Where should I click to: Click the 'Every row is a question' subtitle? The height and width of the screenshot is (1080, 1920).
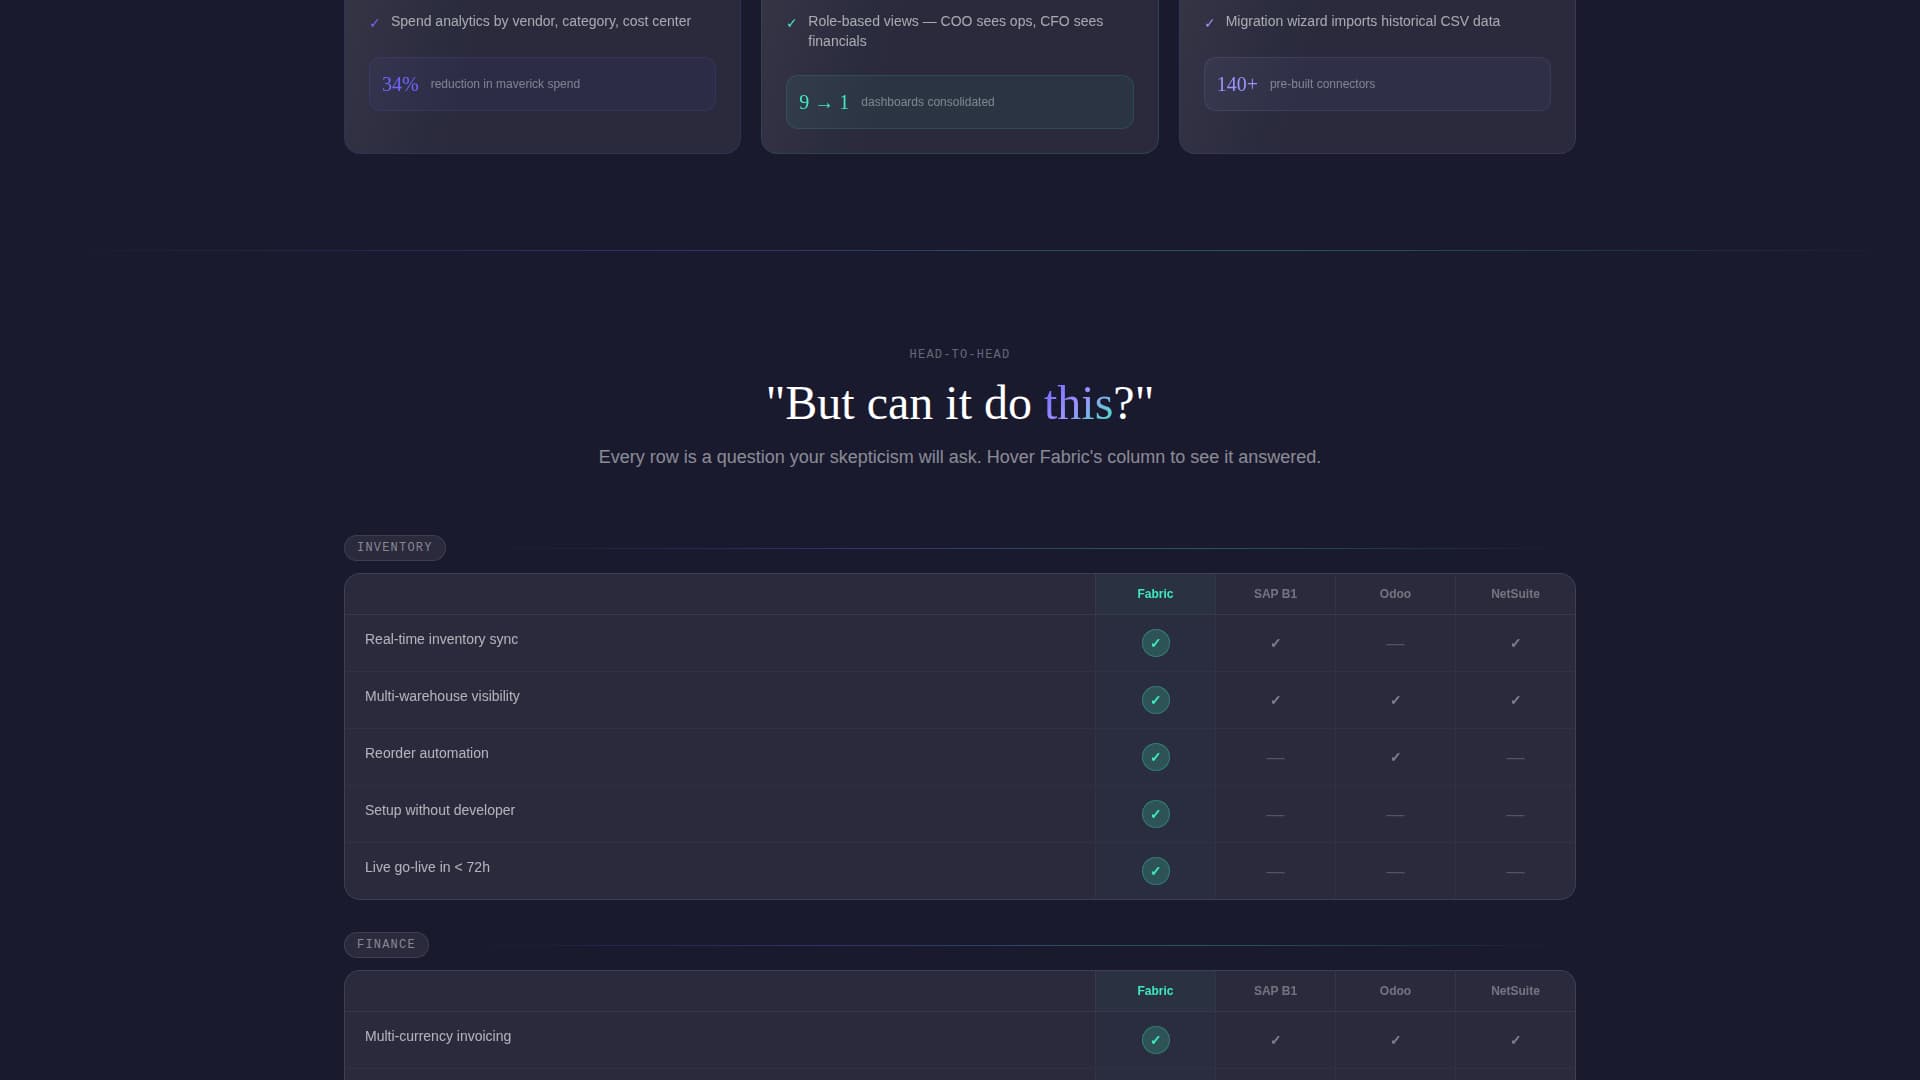[959, 457]
